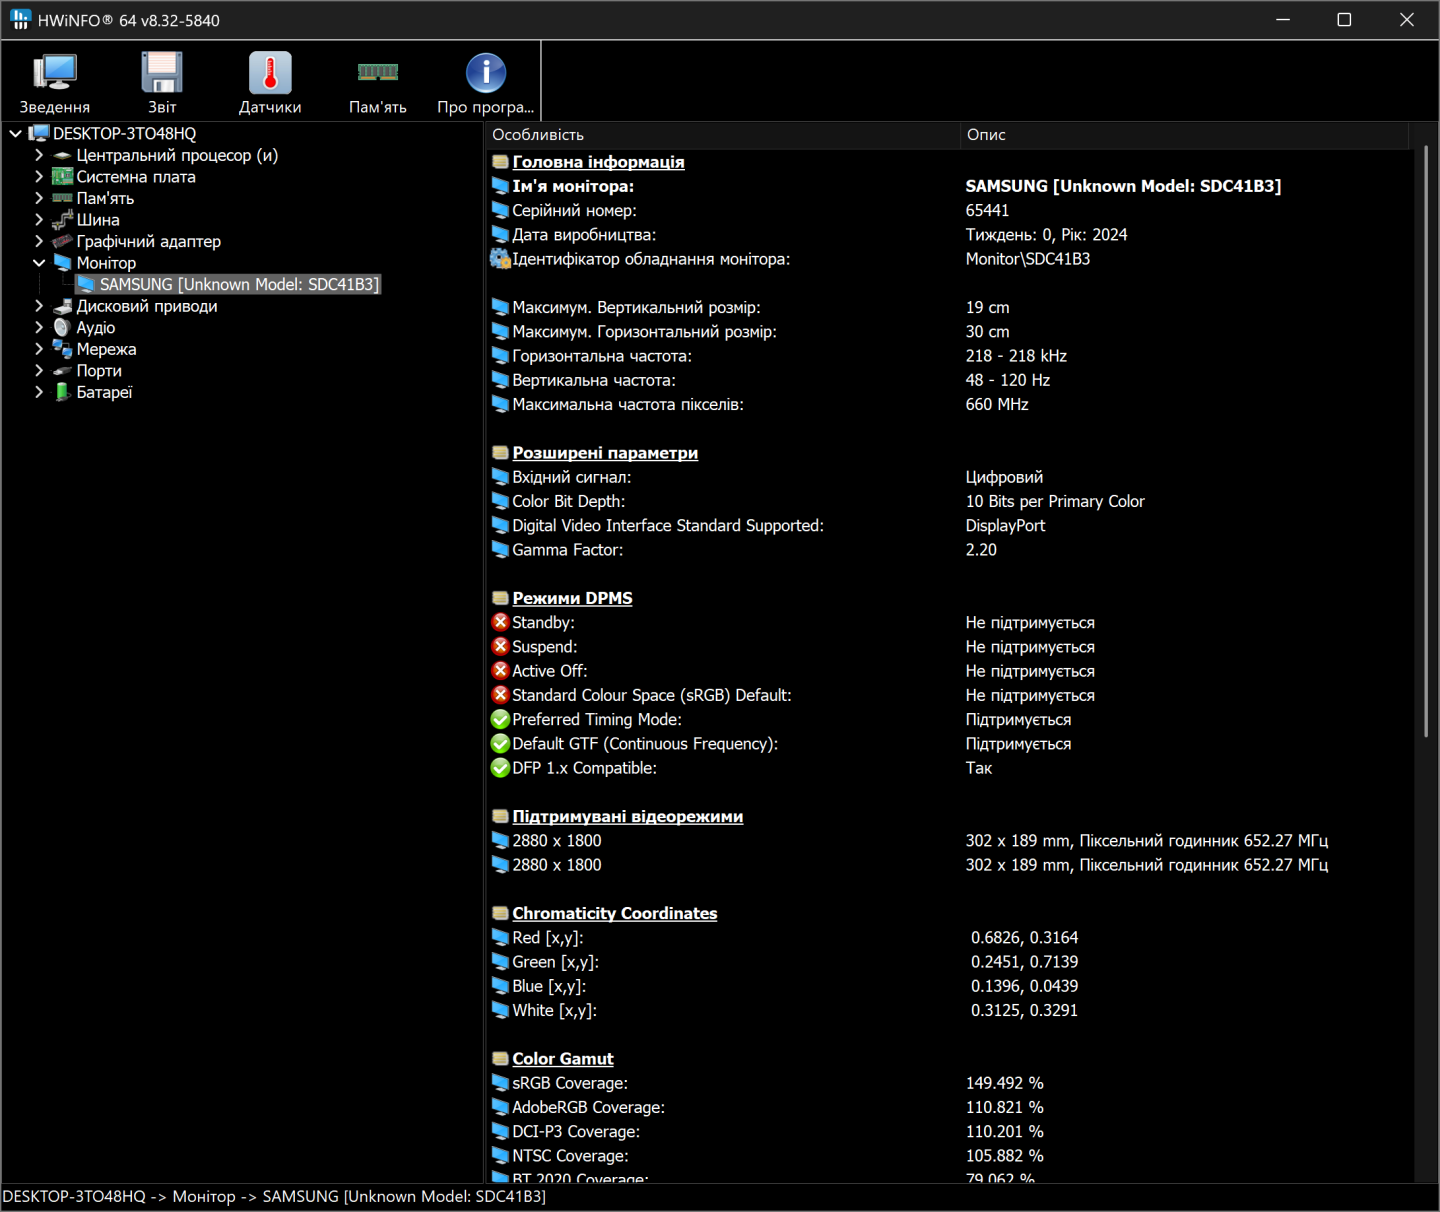The width and height of the screenshot is (1440, 1212).
Task: Click the bus icon beside Шина
Action: [x=62, y=220]
